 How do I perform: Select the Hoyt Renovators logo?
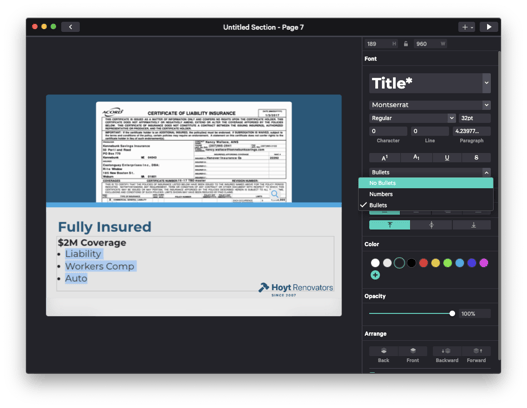(295, 289)
